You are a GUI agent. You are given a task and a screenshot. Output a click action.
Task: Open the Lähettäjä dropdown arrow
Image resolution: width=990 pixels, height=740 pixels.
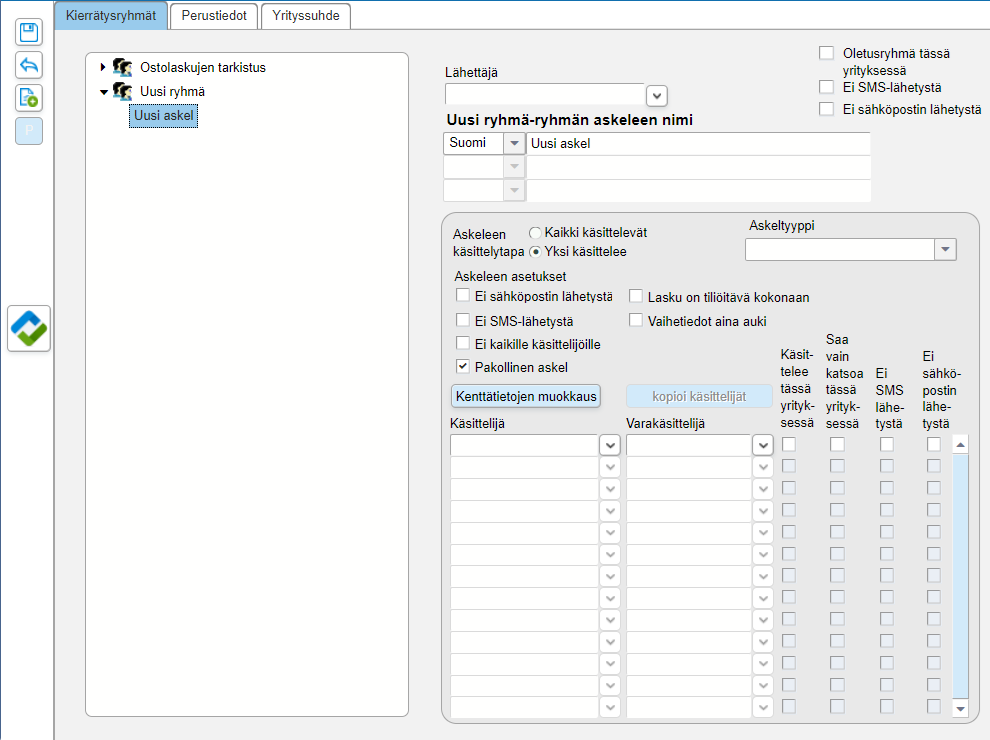click(656, 96)
